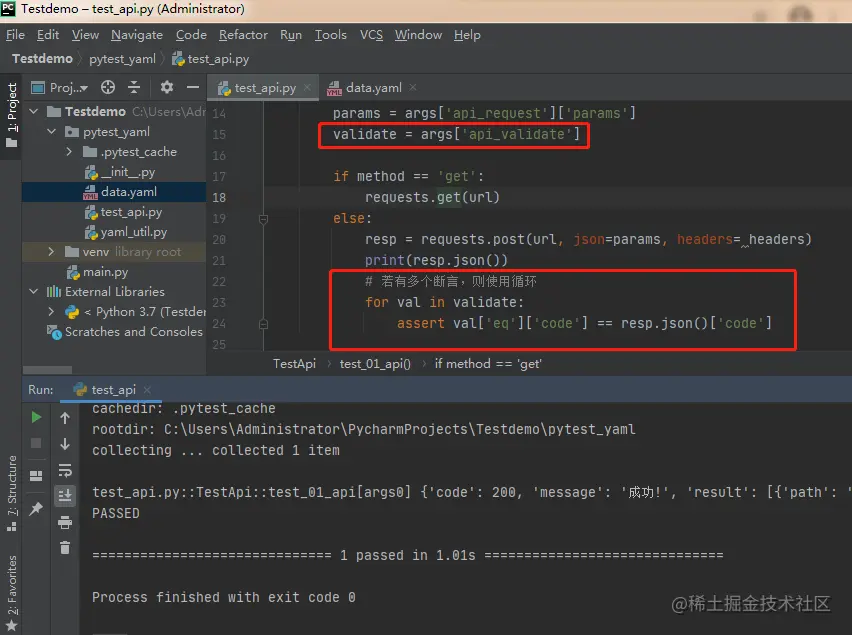Click test_01_api() in editor breadcrumb
The height and width of the screenshot is (635, 852).
(x=375, y=363)
